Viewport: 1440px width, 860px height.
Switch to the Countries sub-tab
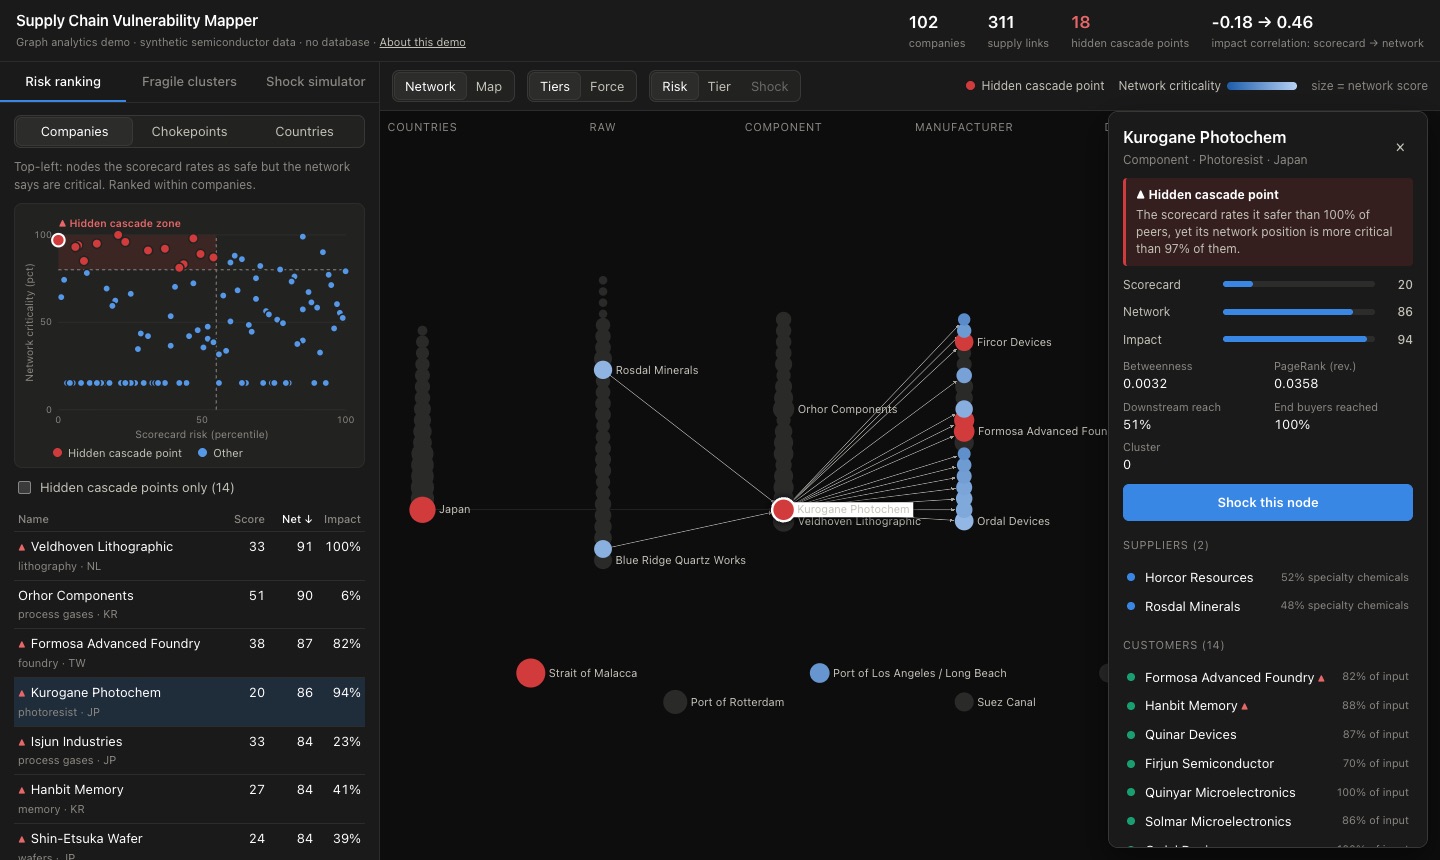point(305,131)
